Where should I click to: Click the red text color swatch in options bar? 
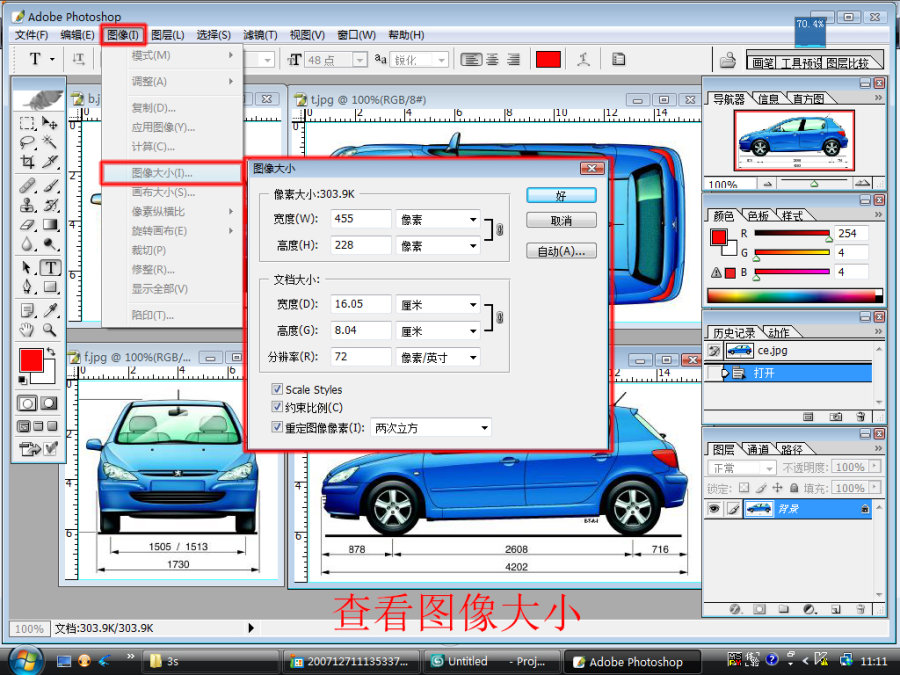(x=548, y=59)
